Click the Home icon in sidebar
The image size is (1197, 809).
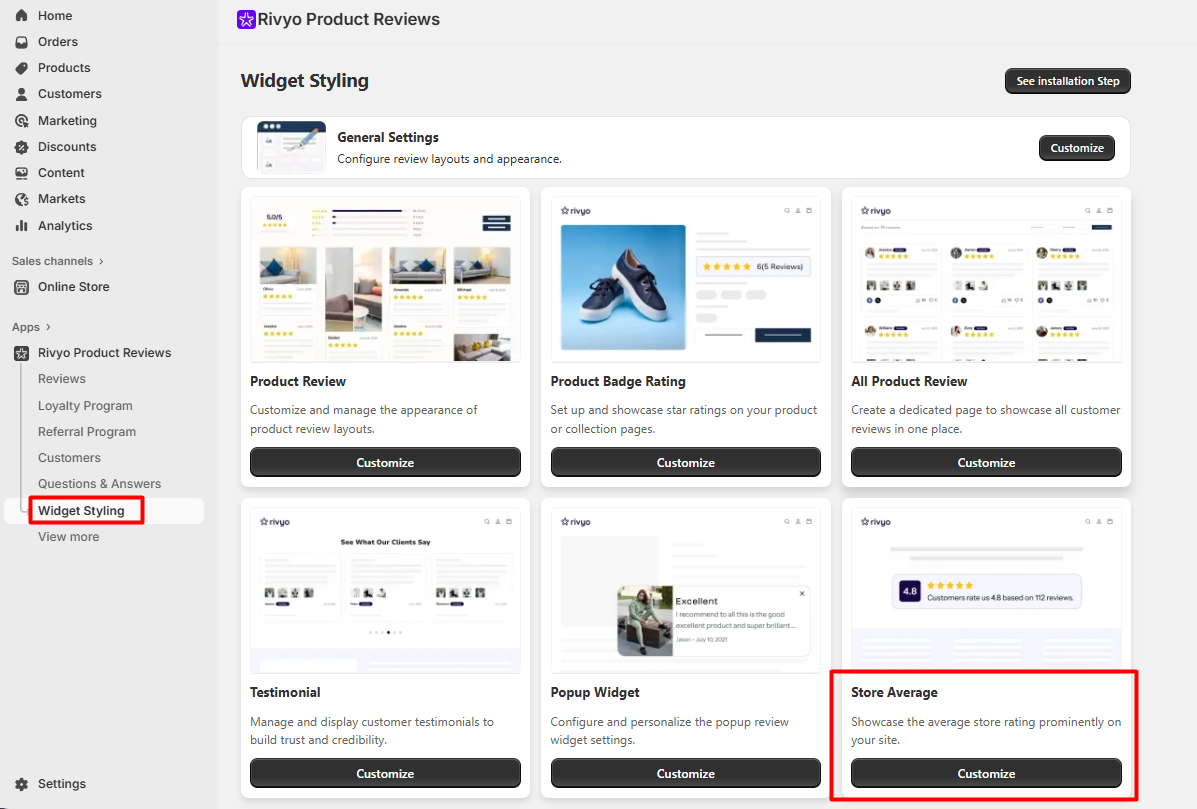[x=21, y=15]
